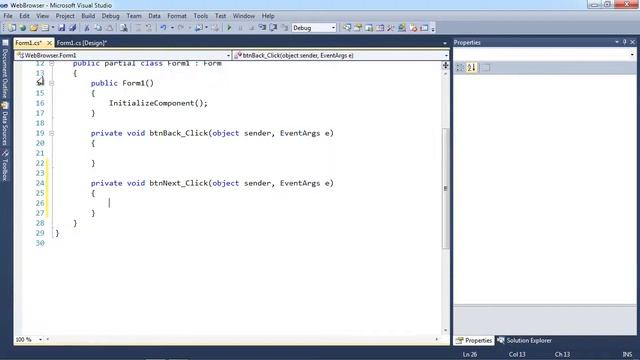The height and width of the screenshot is (360, 640).
Task: Open the Data Sources side tab
Action: coord(5,124)
